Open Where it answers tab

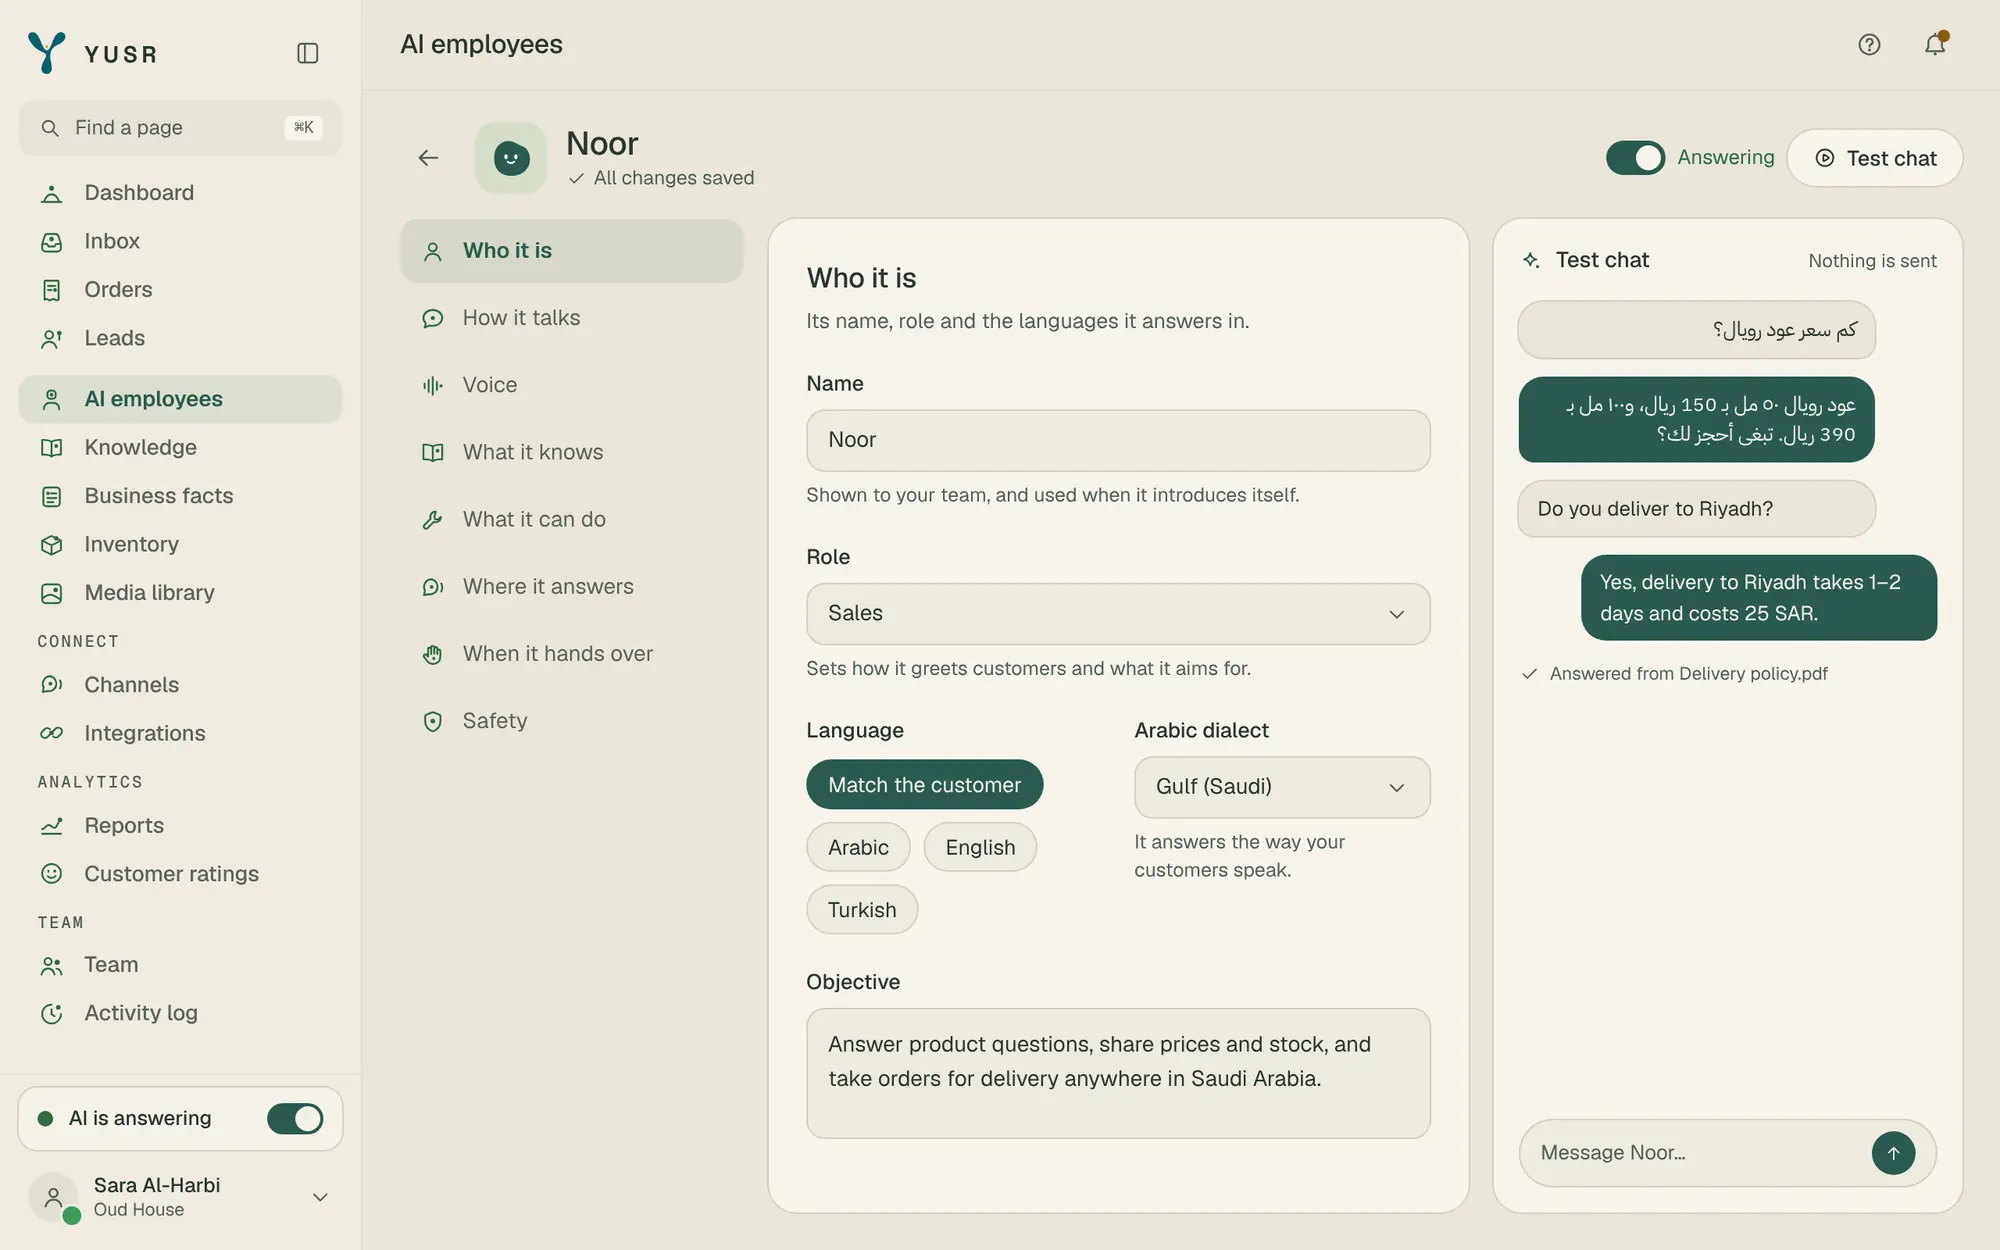tap(572, 586)
